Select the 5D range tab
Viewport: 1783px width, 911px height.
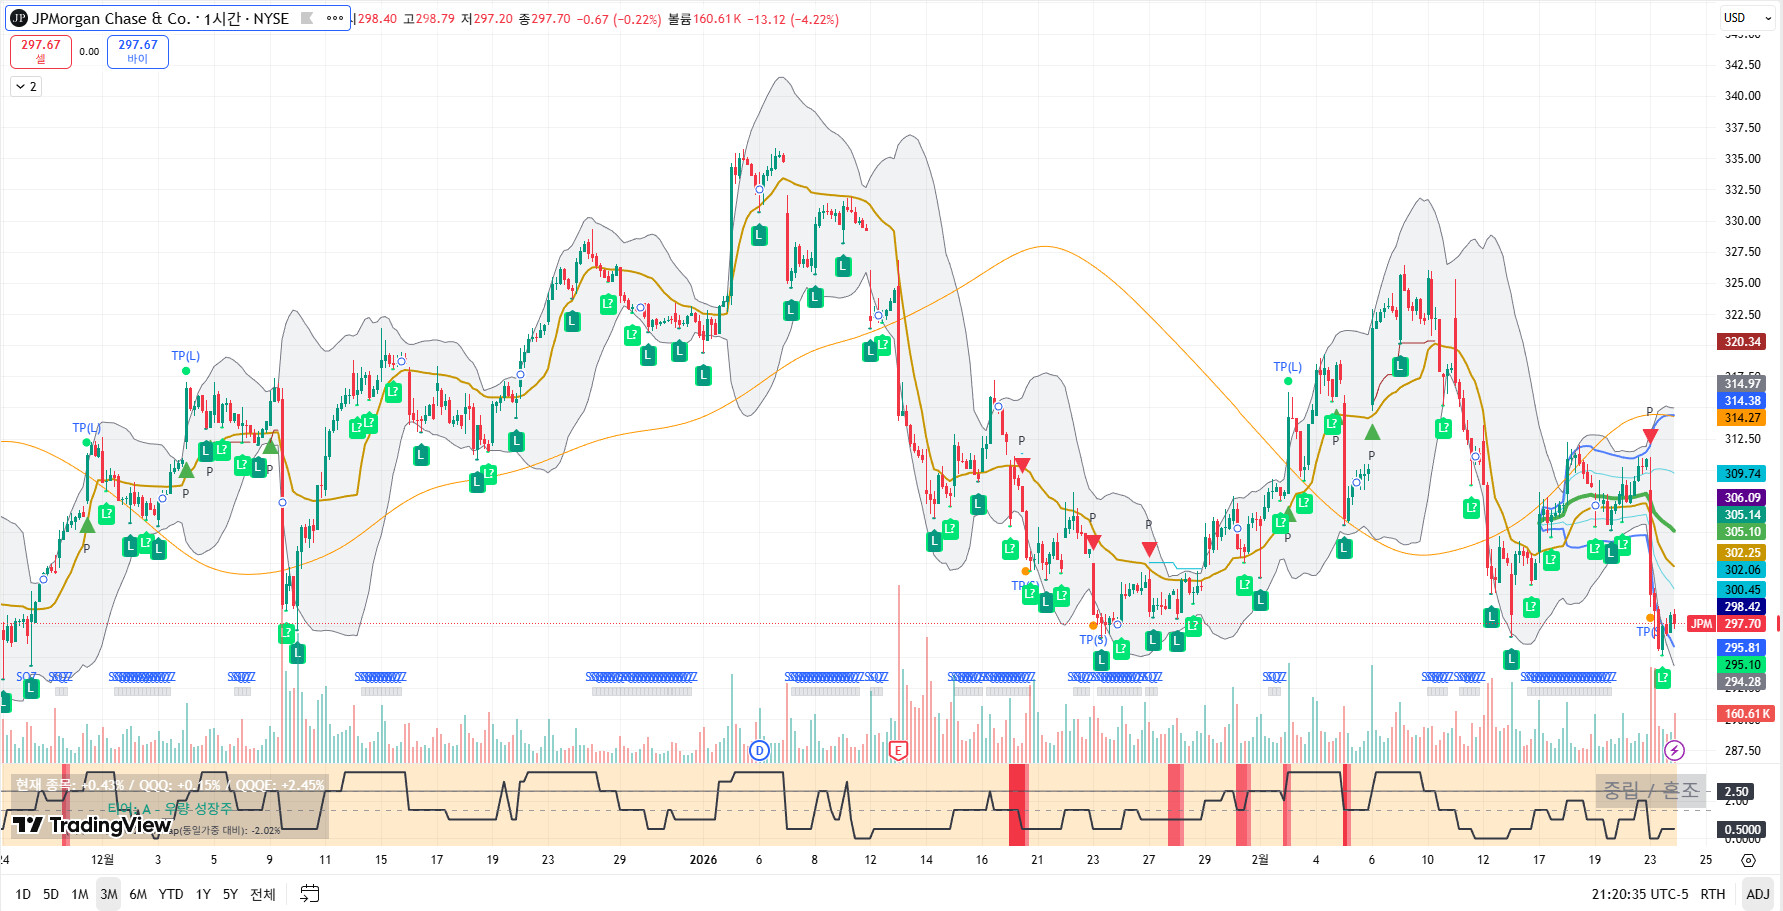tap(51, 894)
